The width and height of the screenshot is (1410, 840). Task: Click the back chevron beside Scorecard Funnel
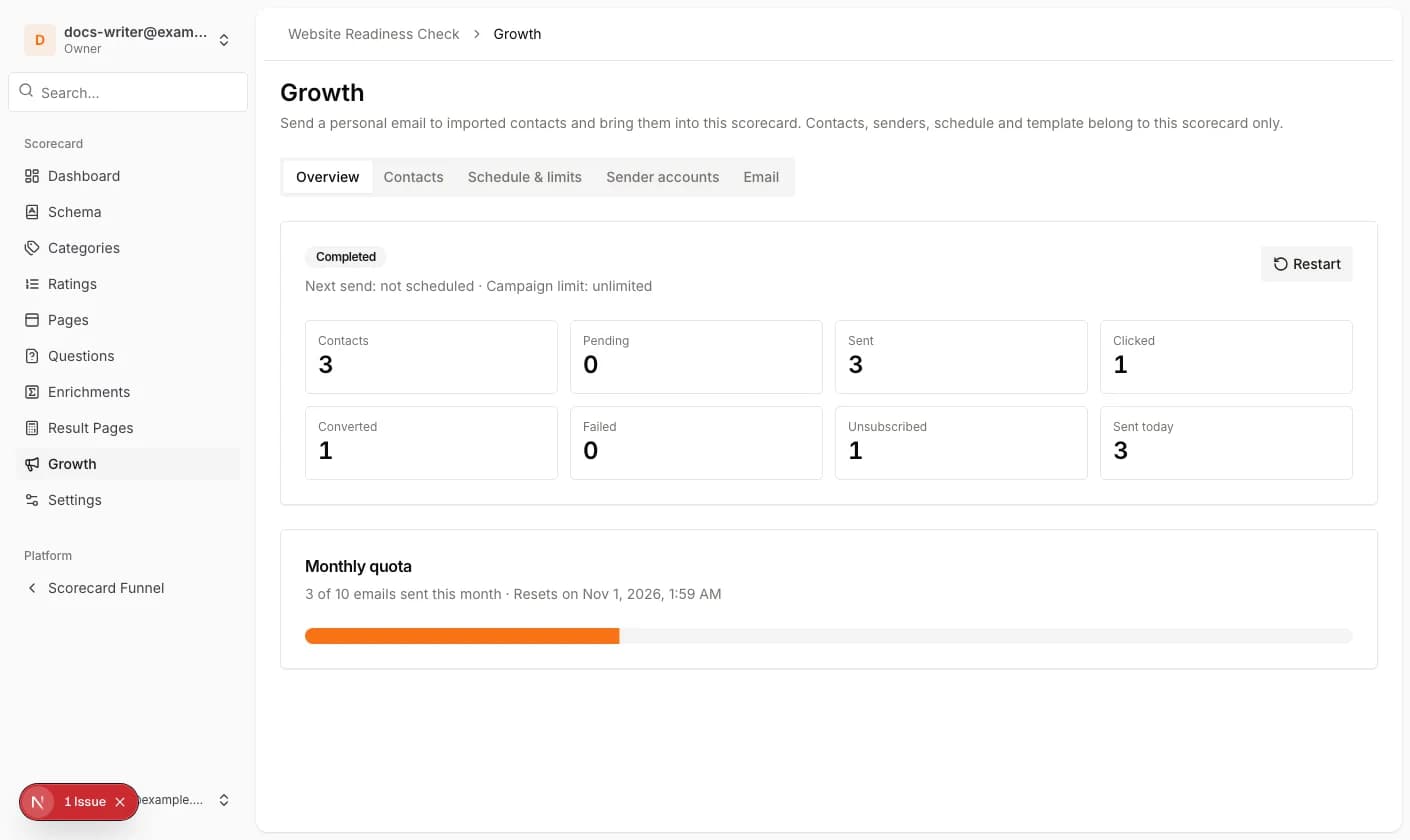pyautogui.click(x=32, y=588)
